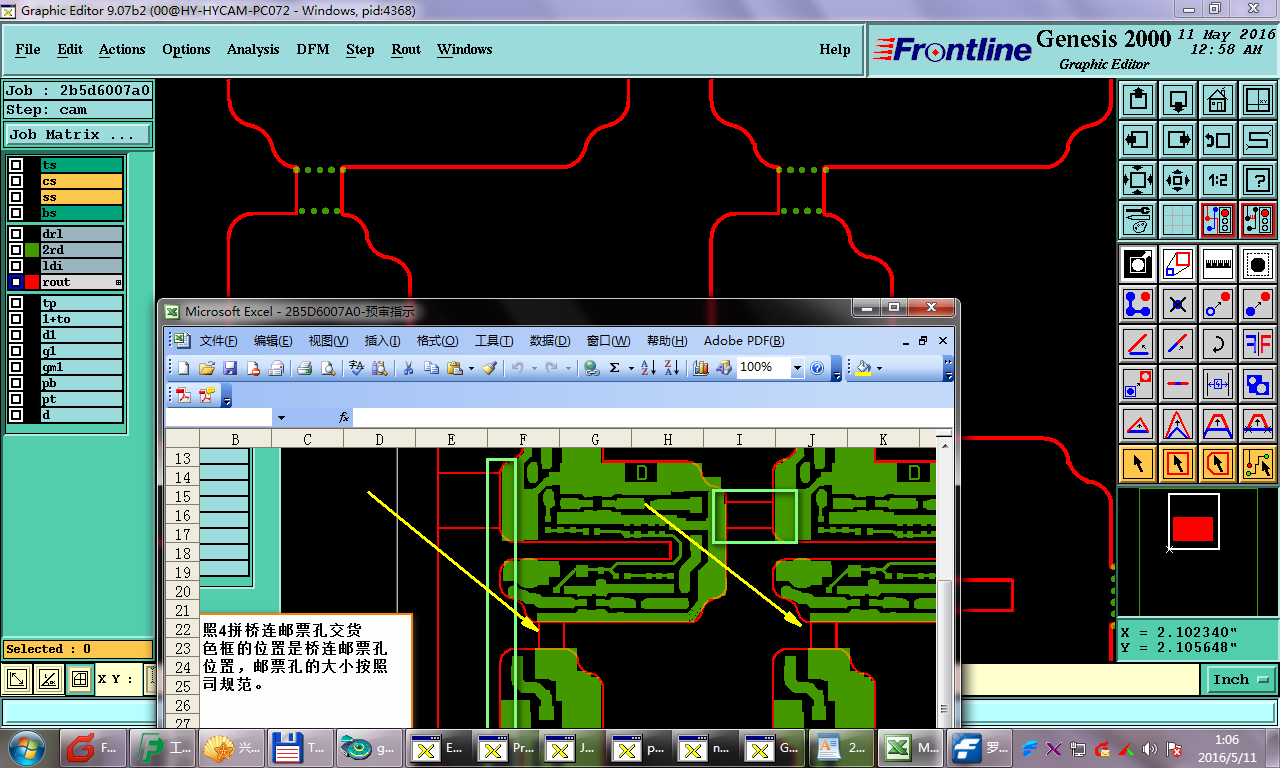Open the Genesis DFM menu
The width and height of the screenshot is (1280, 768).
pos(313,49)
